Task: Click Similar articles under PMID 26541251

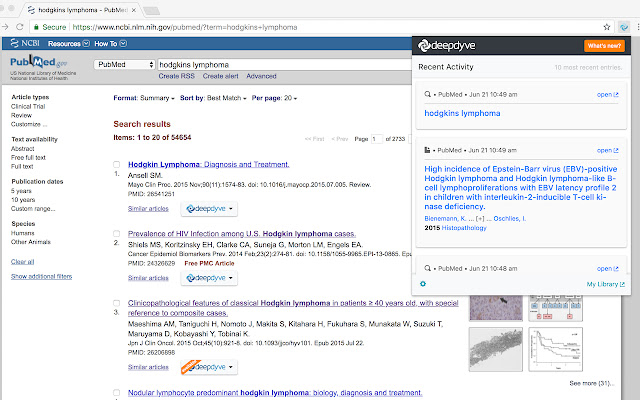Action: [148, 209]
